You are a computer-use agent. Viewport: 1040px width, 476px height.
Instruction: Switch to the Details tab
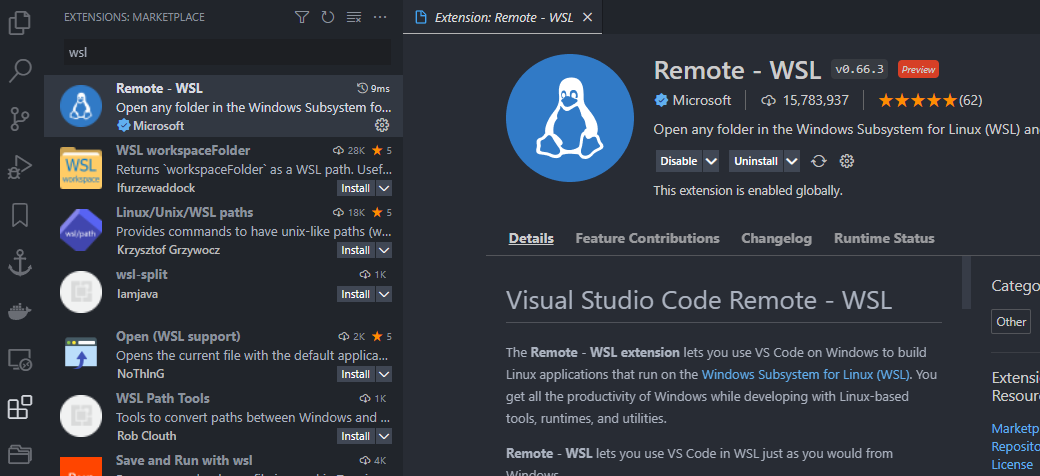(x=531, y=239)
